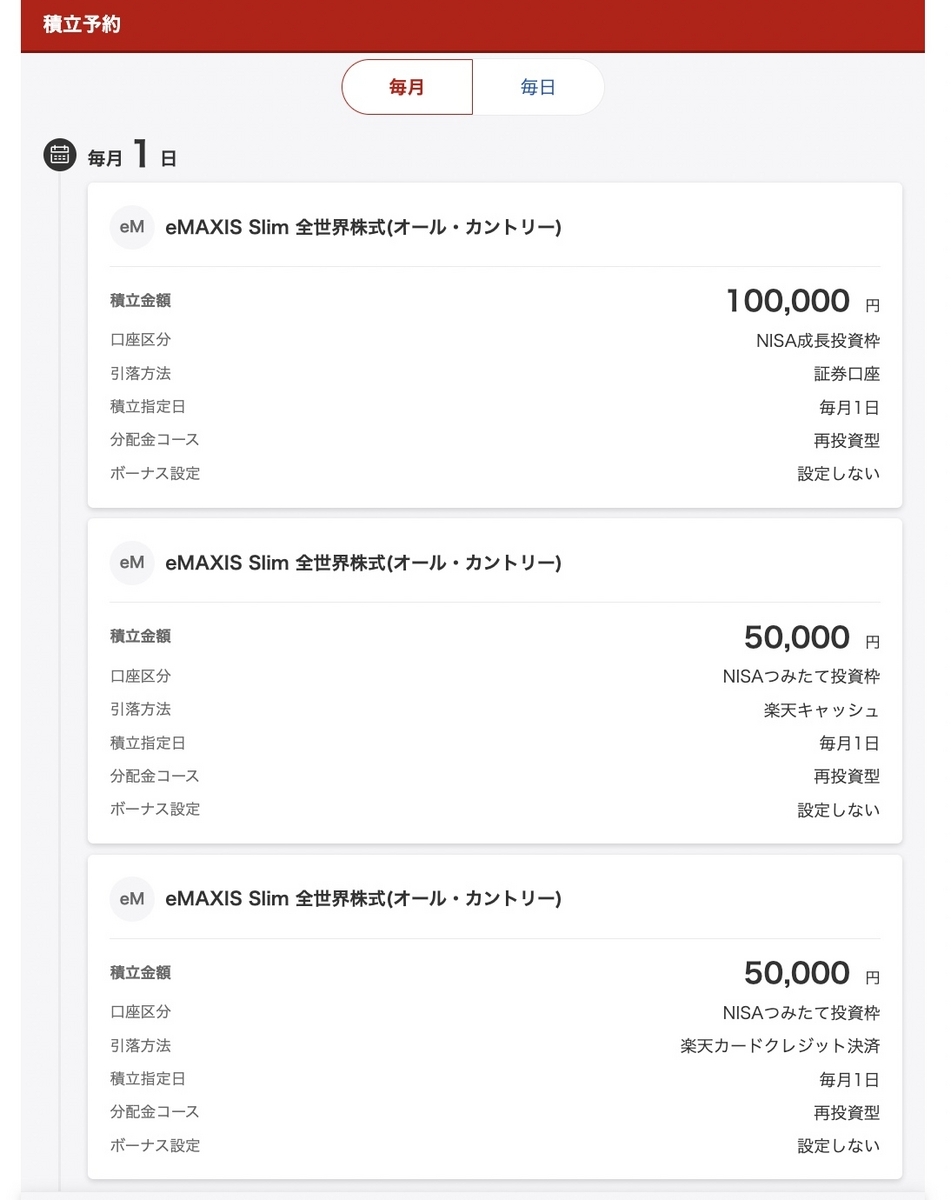Screen dimensions: 951x1200
Task: Click the eM fund icon in second card
Action: click(132, 563)
